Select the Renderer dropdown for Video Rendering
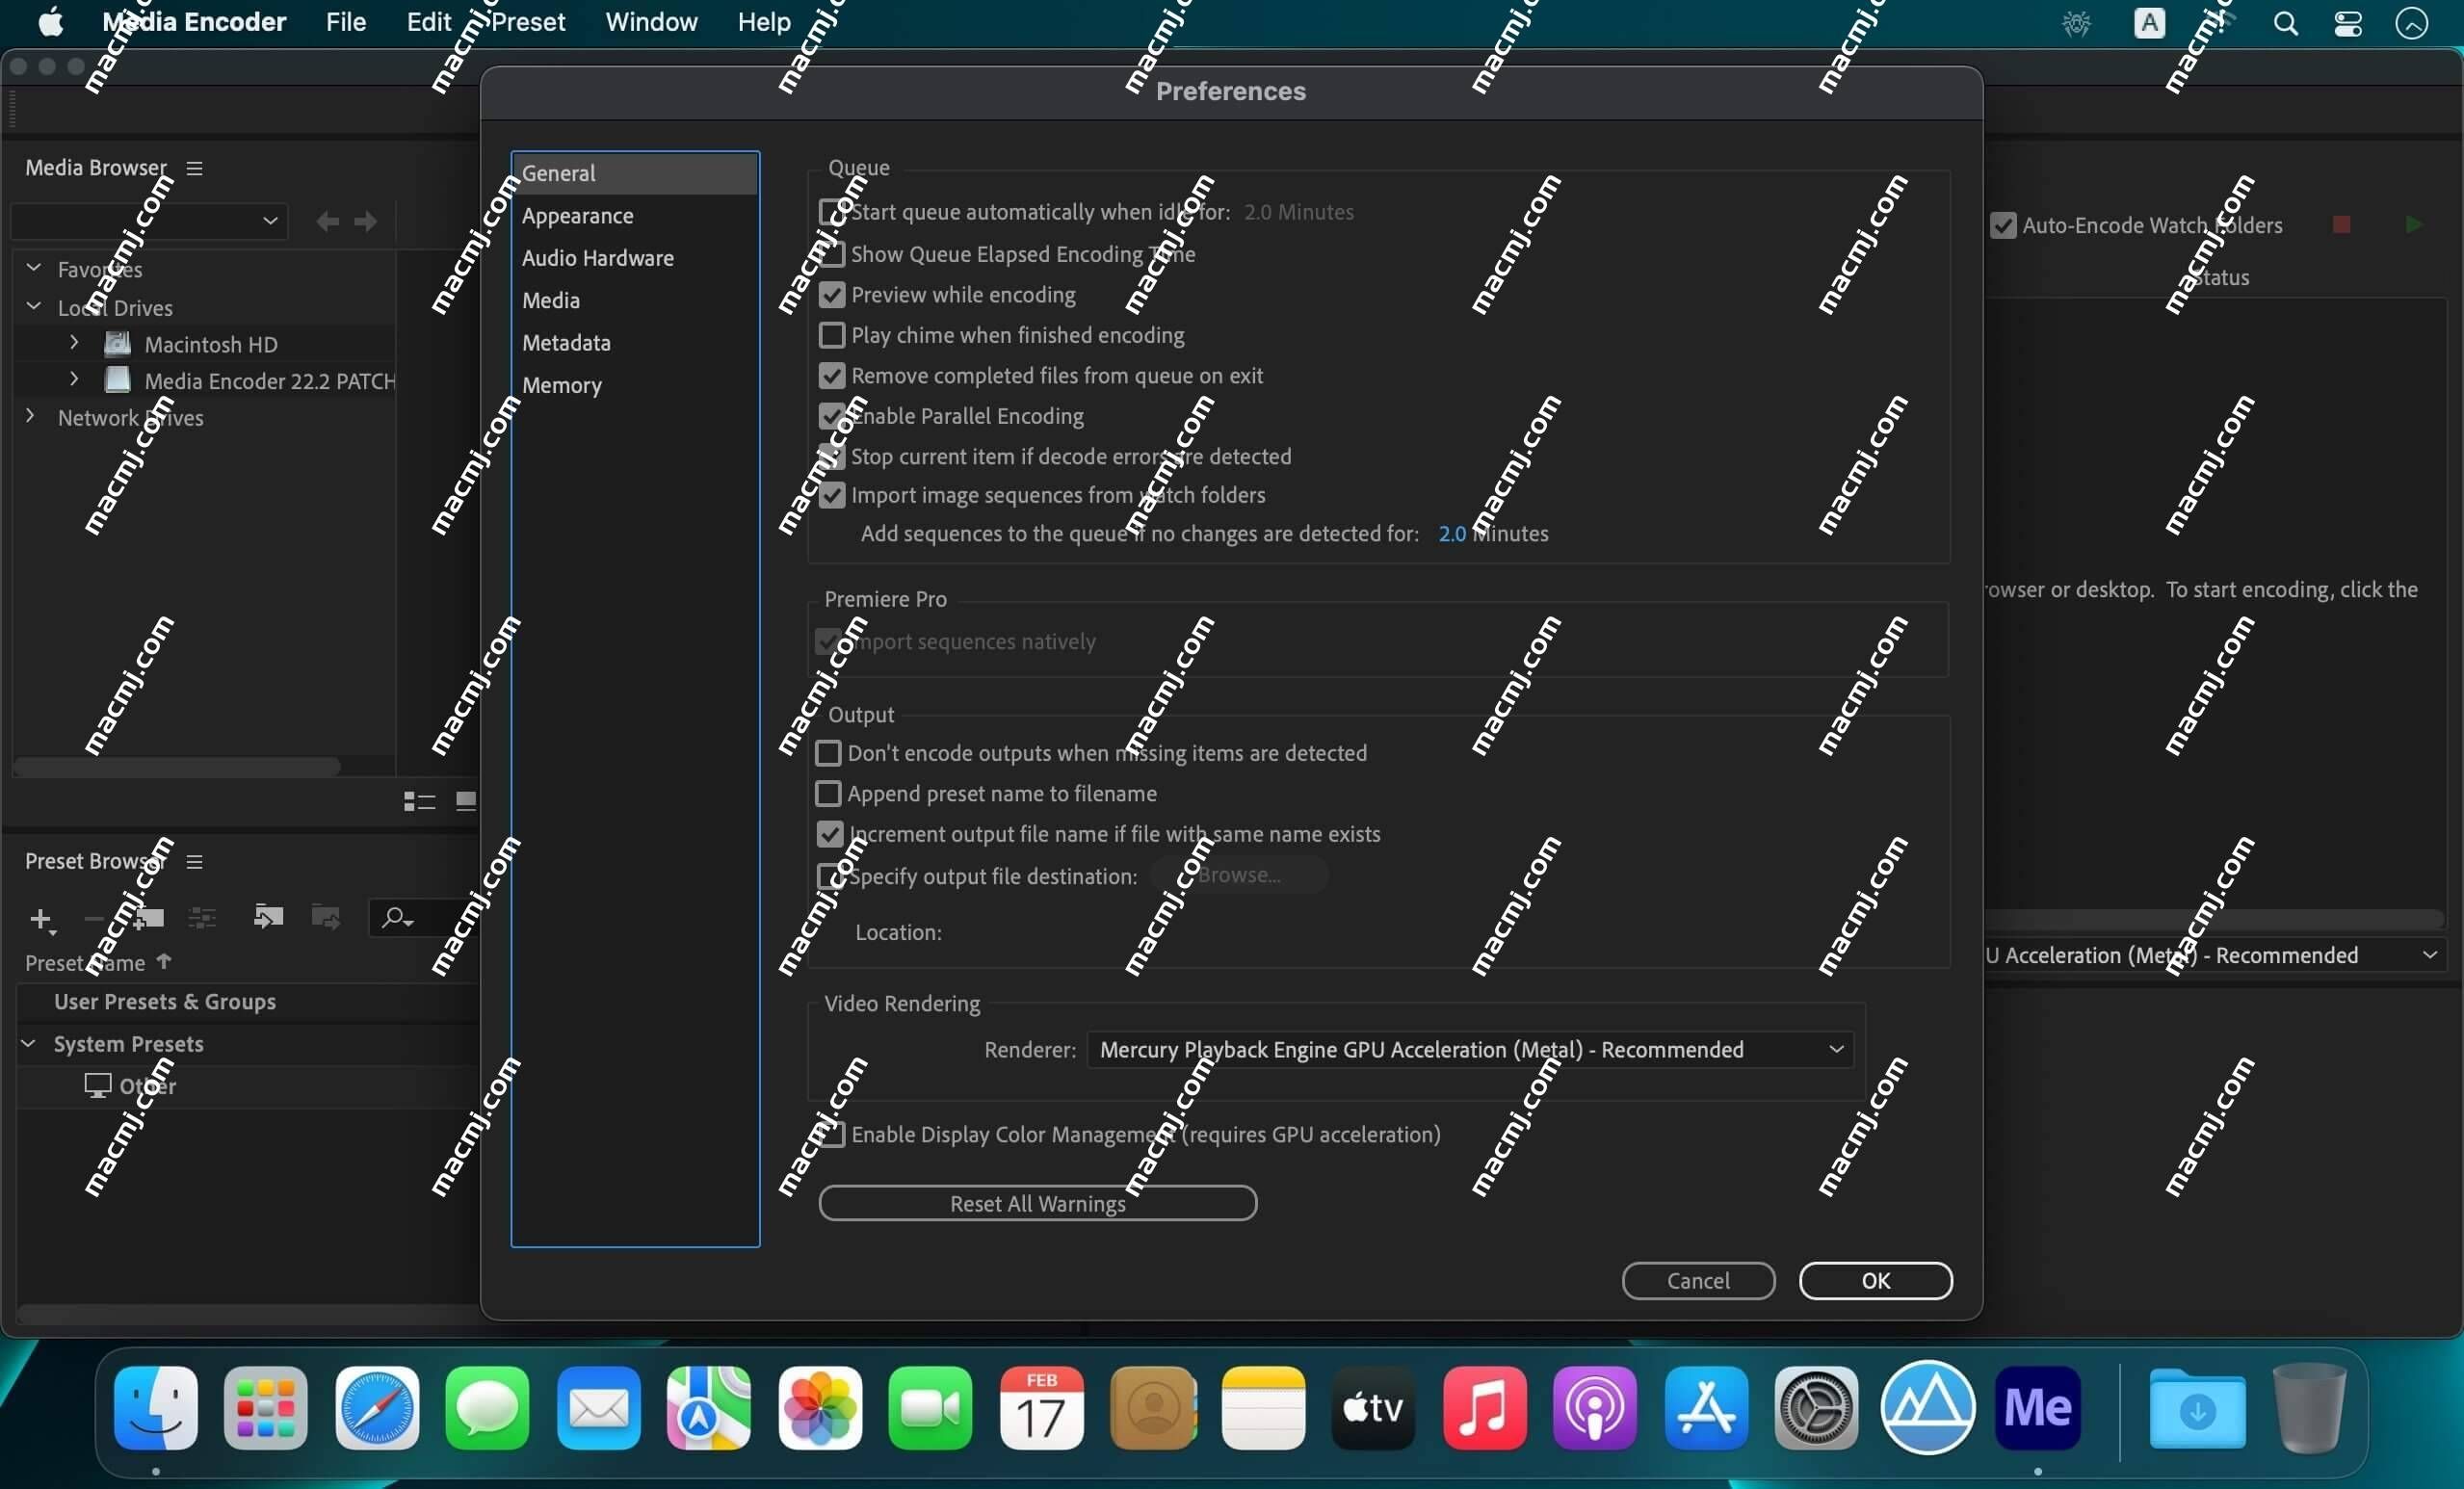 (1468, 1049)
